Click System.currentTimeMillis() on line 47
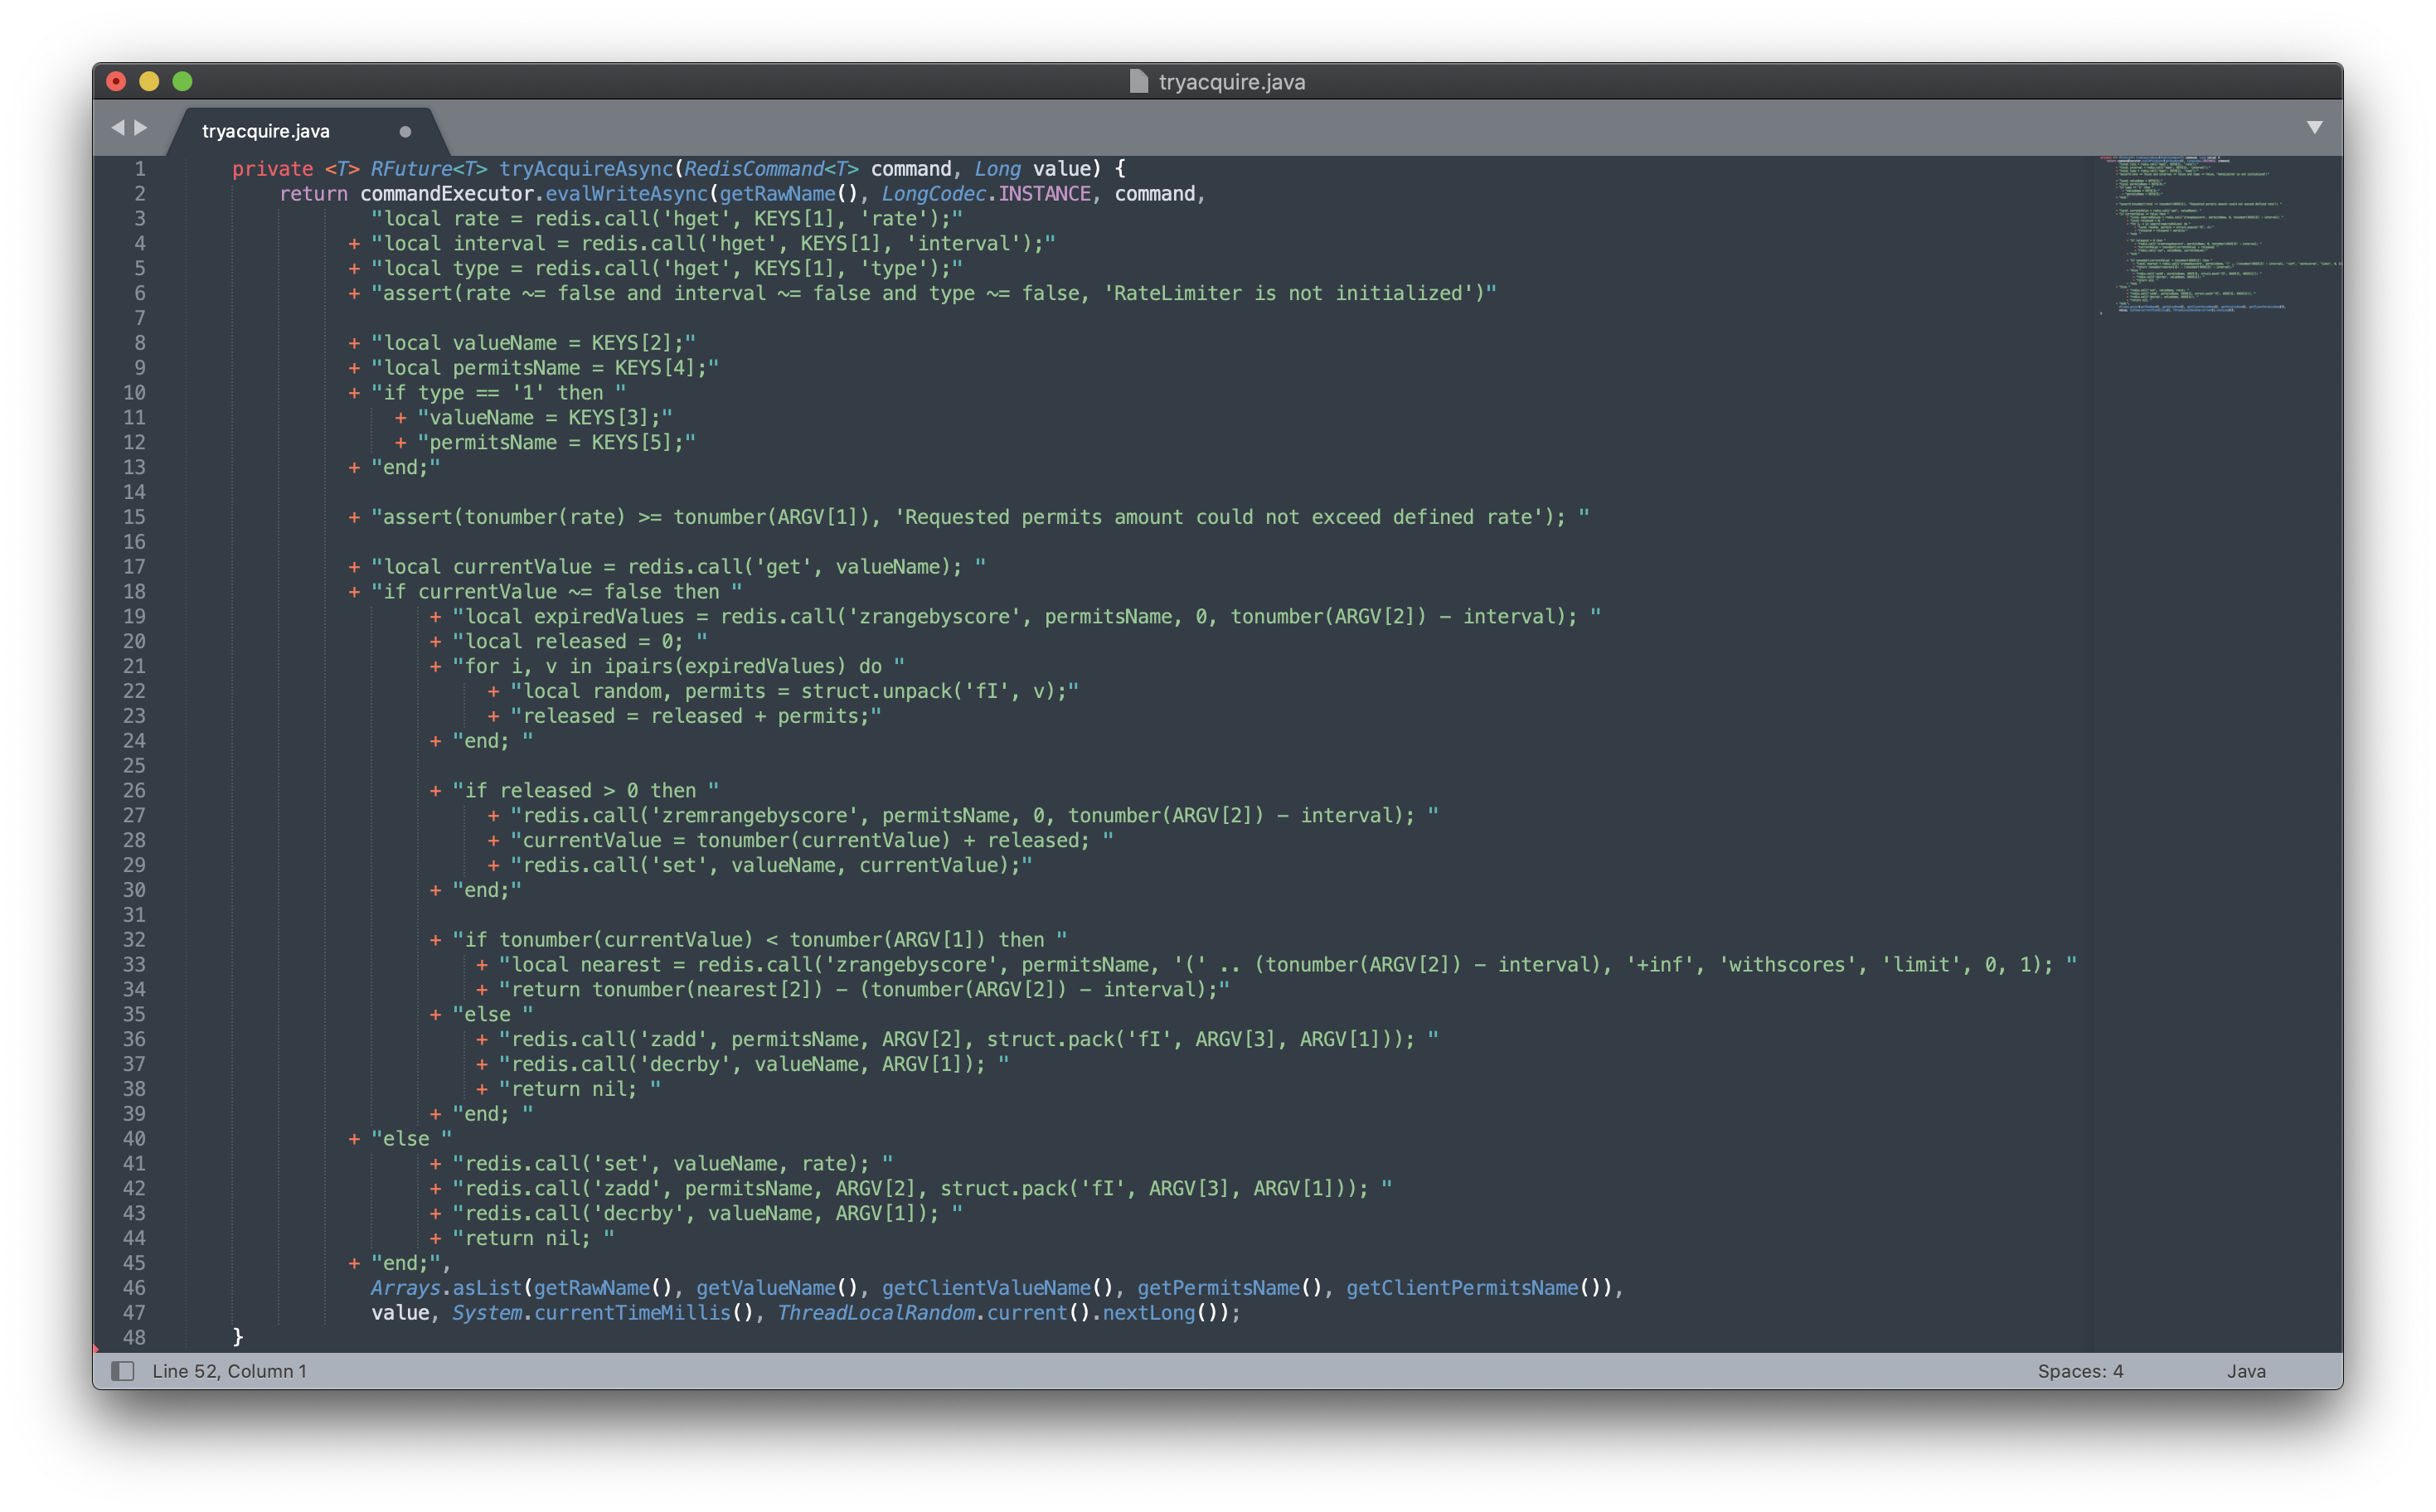The width and height of the screenshot is (2436, 1512). (602, 1313)
